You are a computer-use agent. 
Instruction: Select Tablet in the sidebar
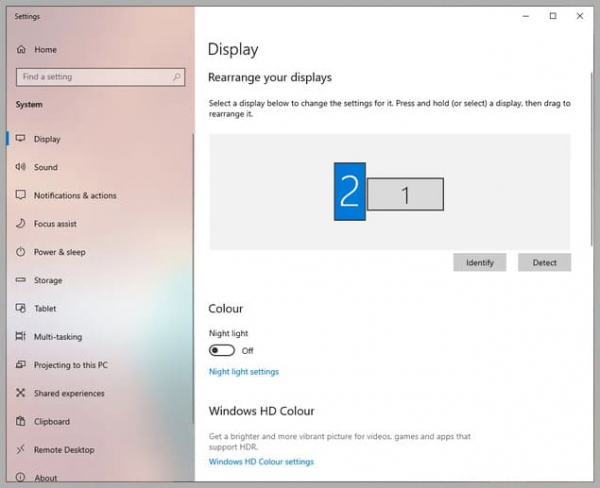click(99, 308)
